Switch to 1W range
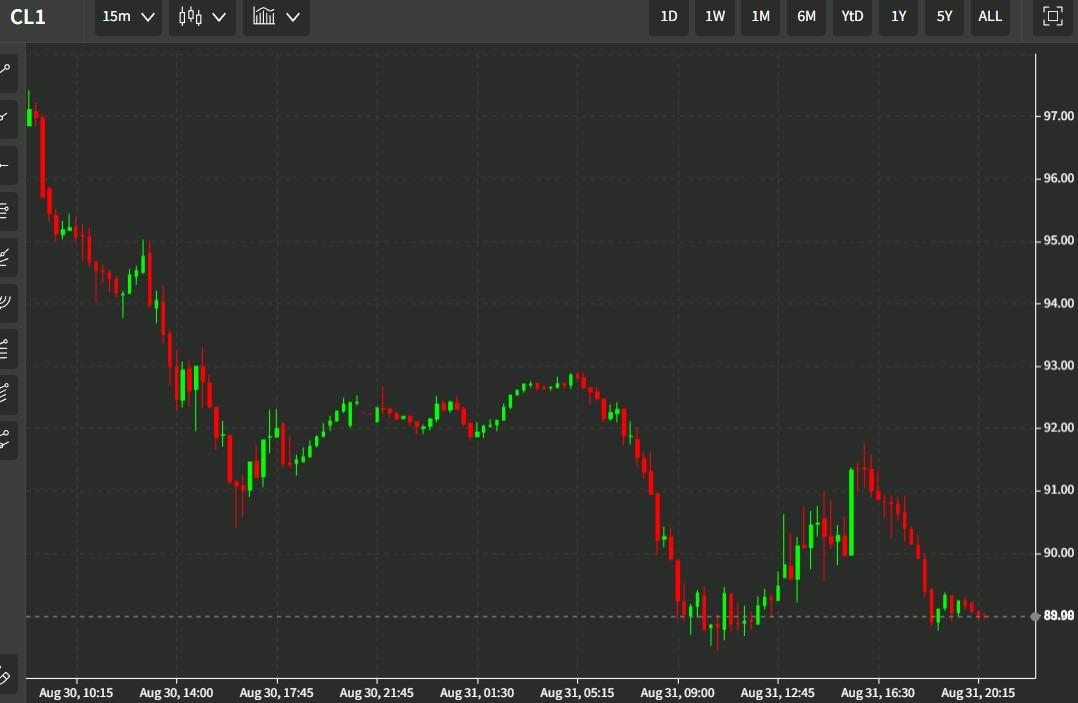The image size is (1078, 703). 715,16
